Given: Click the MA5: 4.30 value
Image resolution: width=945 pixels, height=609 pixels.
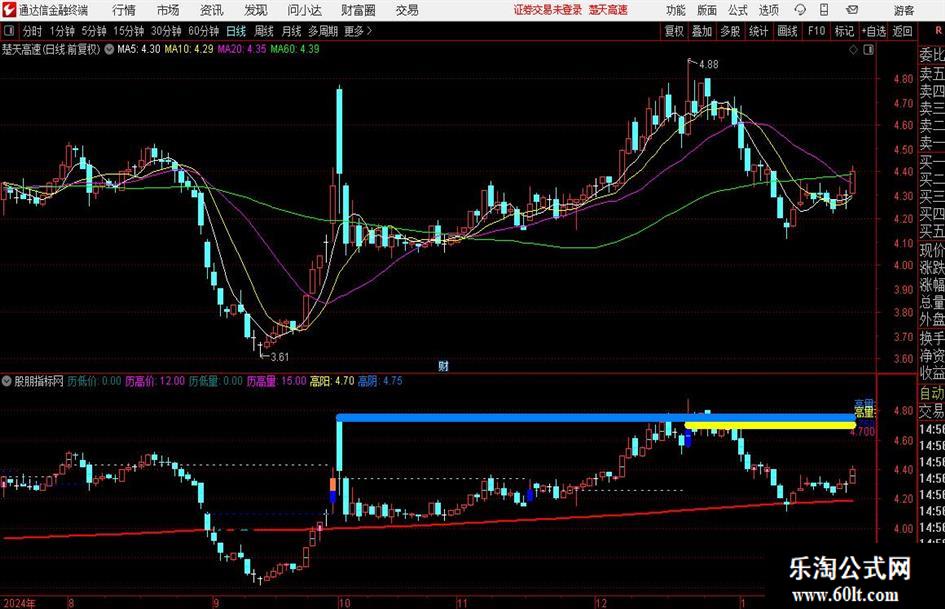Looking at the screenshot, I should click(139, 49).
